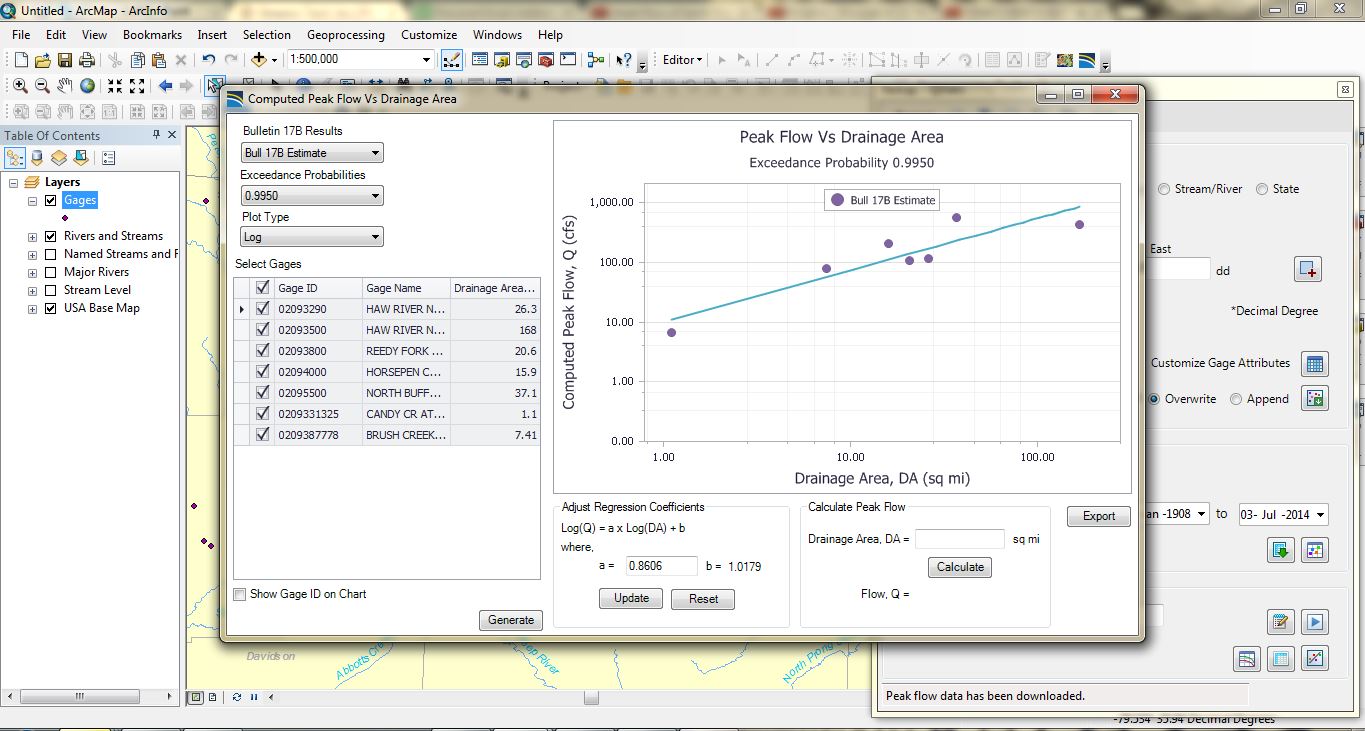Click the Generate button

(510, 620)
